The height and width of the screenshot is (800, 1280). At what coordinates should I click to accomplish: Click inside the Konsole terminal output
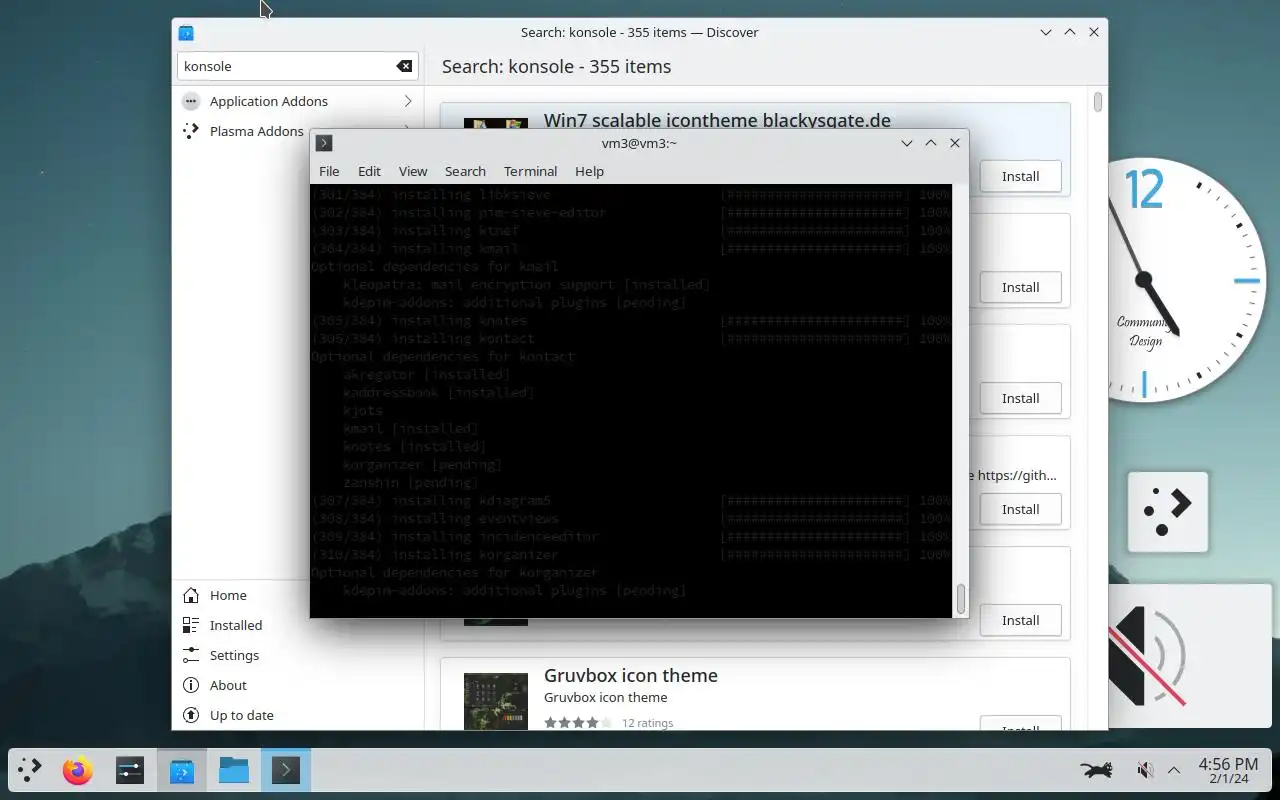coord(631,400)
